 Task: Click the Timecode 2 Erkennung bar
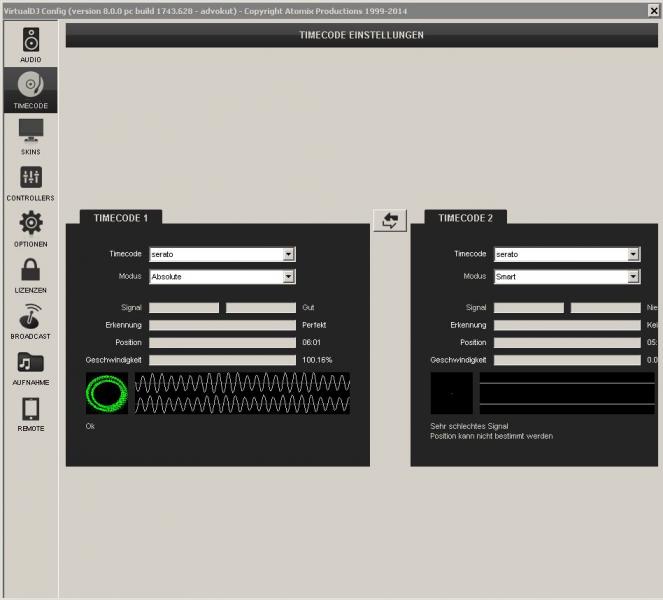pos(567,325)
